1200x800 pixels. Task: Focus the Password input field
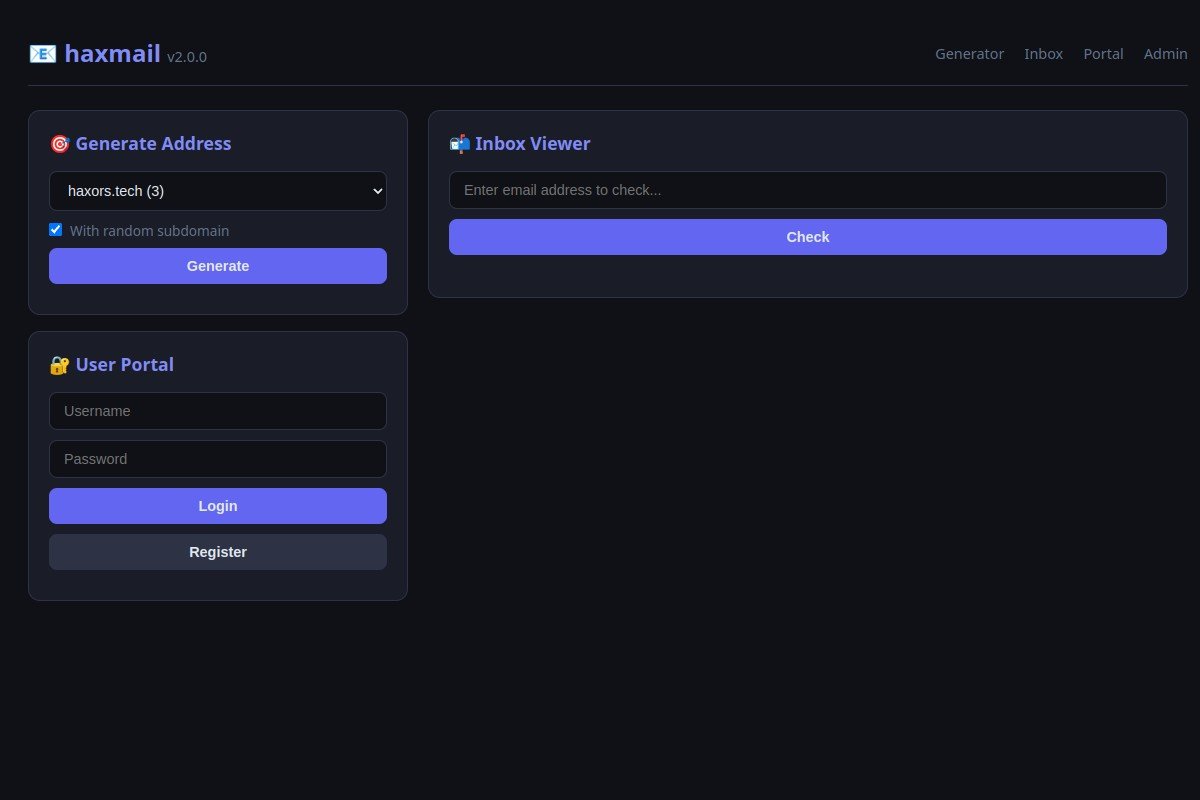point(218,459)
